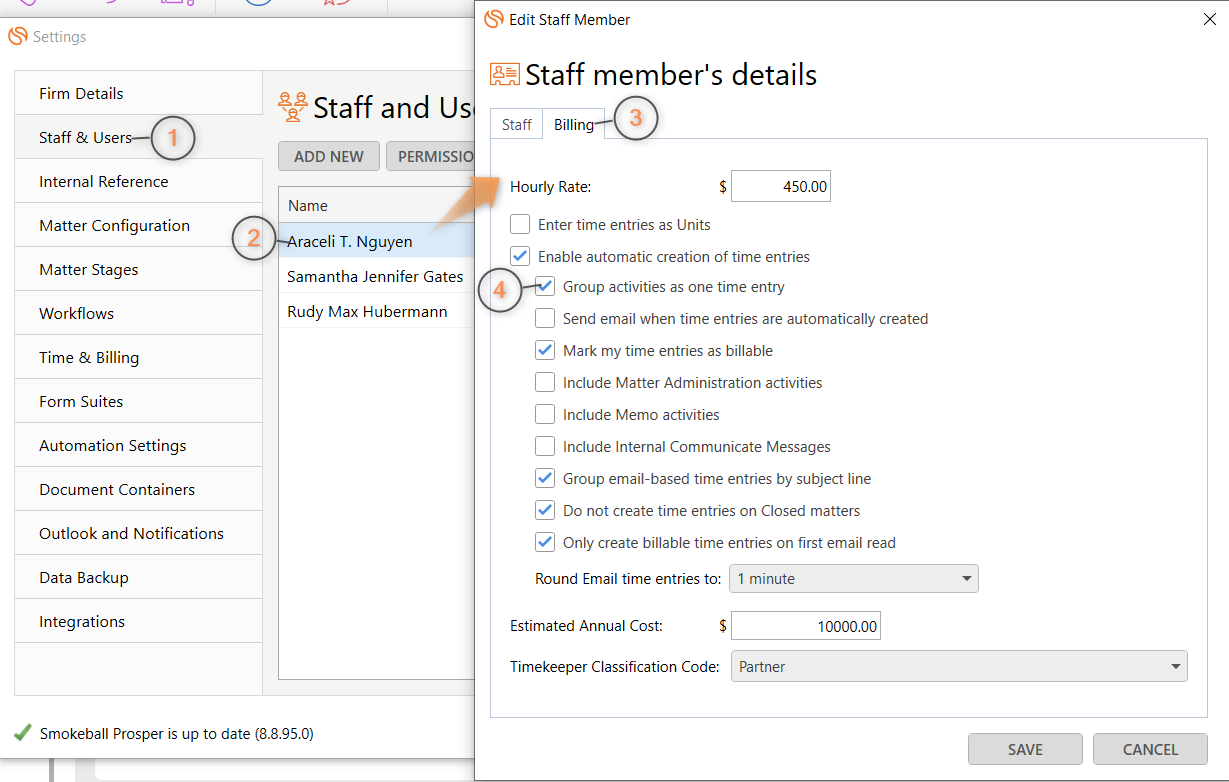The image size is (1229, 782).
Task: Open Firm Details settings section
Action: point(138,94)
